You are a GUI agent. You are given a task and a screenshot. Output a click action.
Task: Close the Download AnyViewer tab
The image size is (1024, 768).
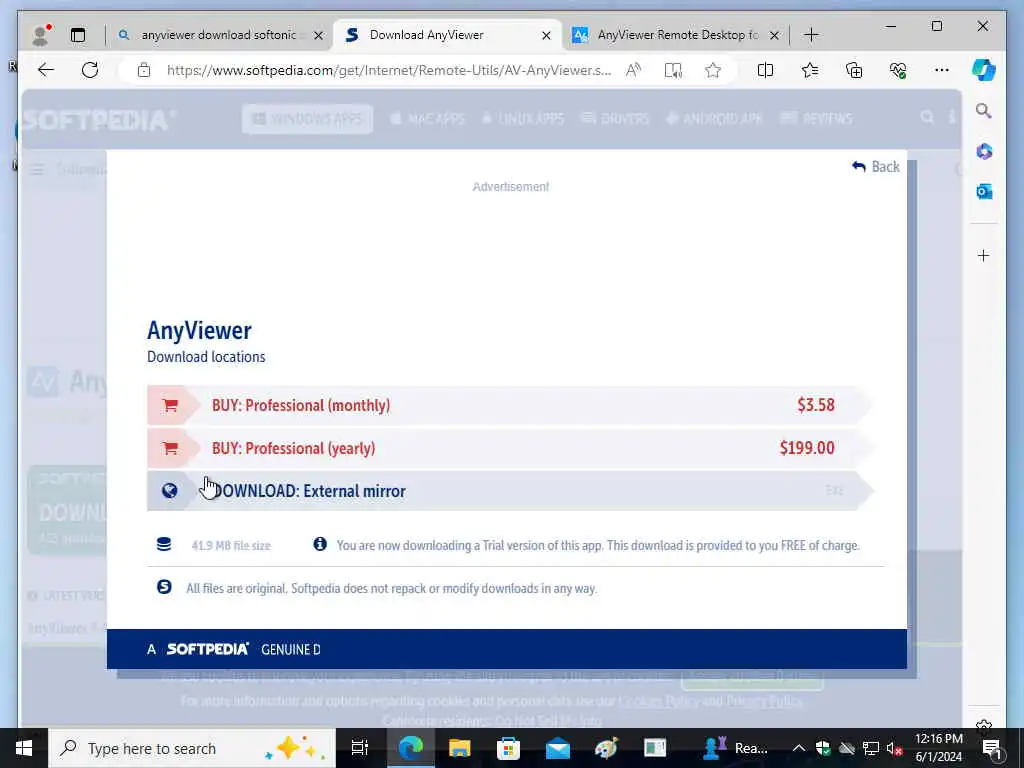click(x=546, y=35)
